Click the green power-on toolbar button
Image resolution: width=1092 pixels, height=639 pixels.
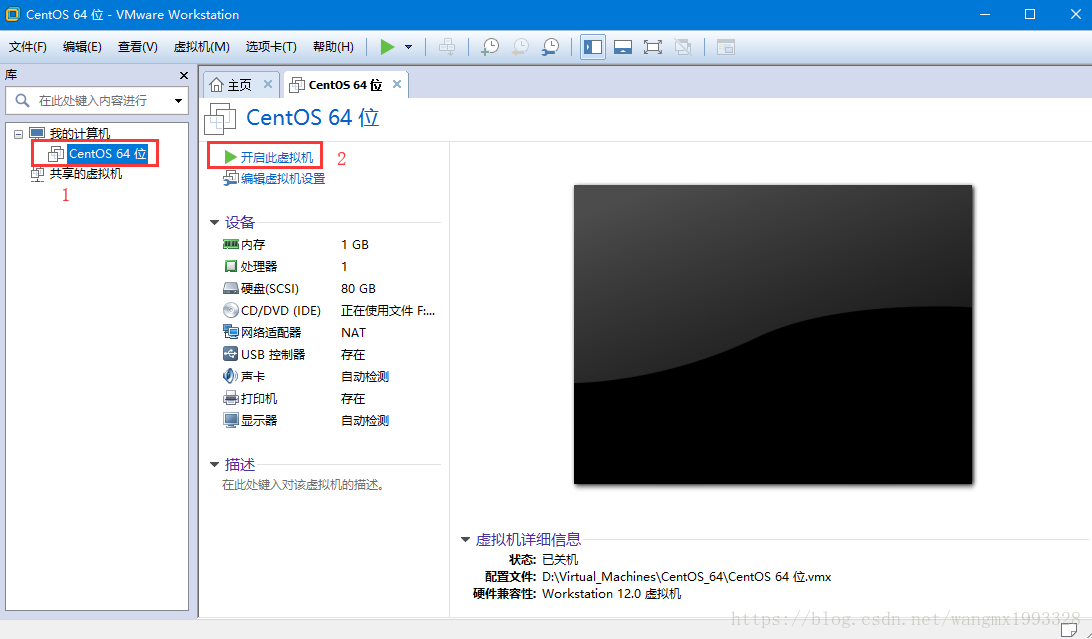click(x=387, y=47)
